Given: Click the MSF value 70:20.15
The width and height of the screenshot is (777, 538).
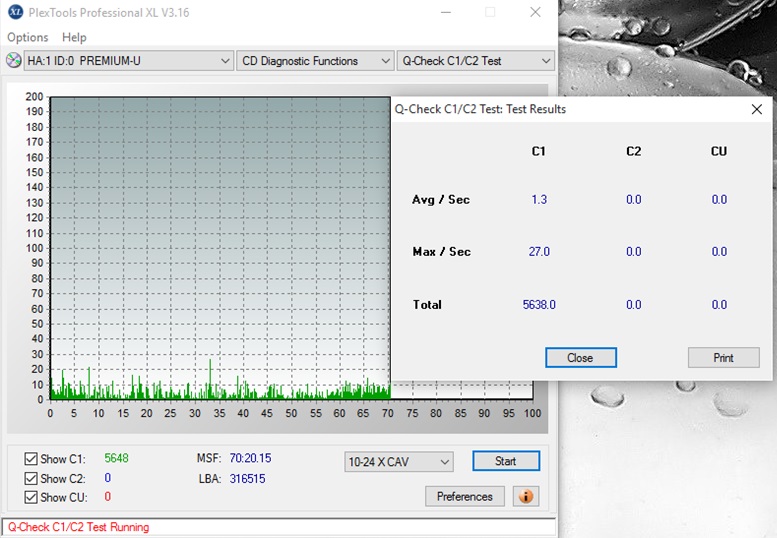Looking at the screenshot, I should pos(250,458).
